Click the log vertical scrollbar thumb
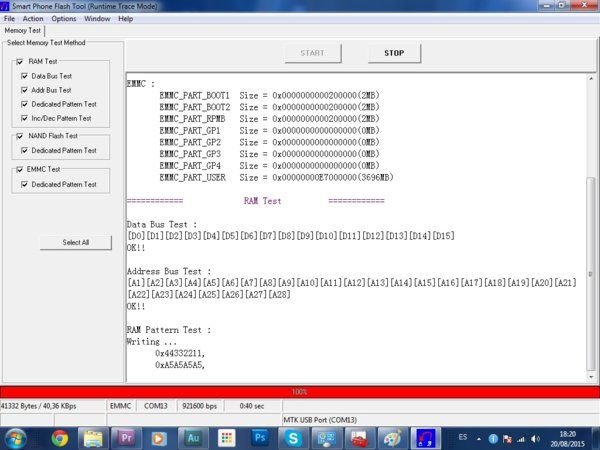The height and width of the screenshot is (450, 600). 591,274
